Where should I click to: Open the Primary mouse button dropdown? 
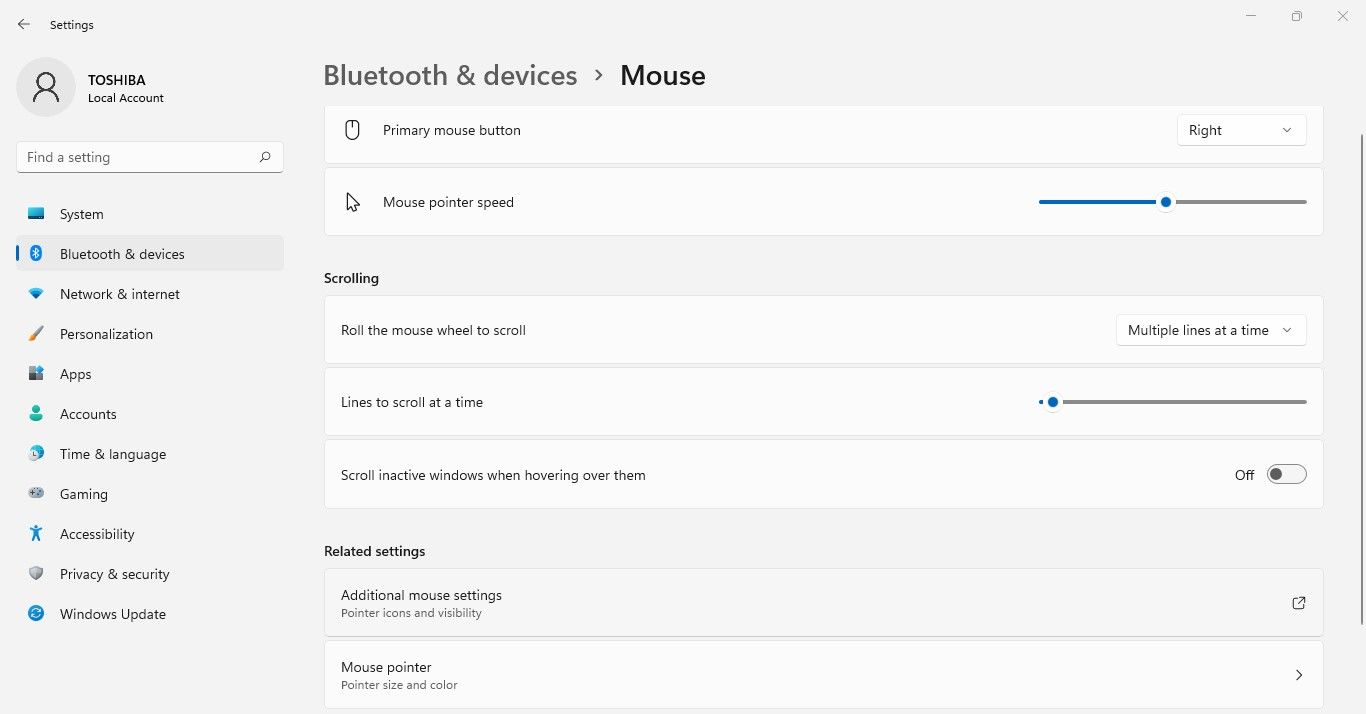(x=1241, y=129)
